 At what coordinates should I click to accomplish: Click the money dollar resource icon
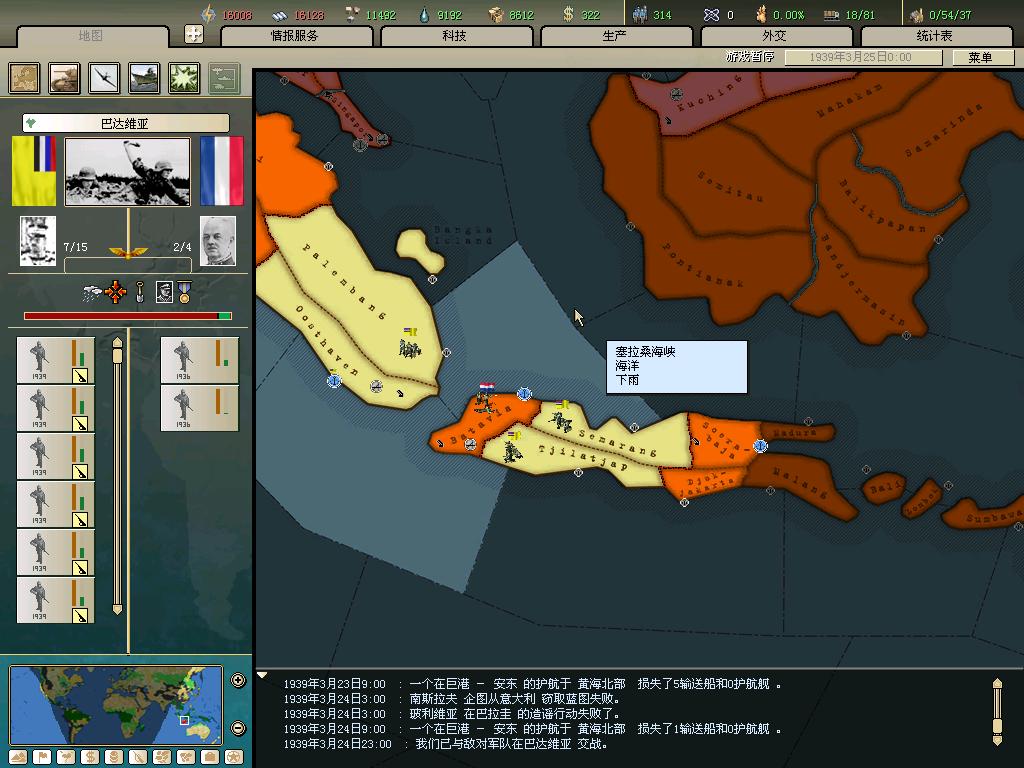coord(568,14)
